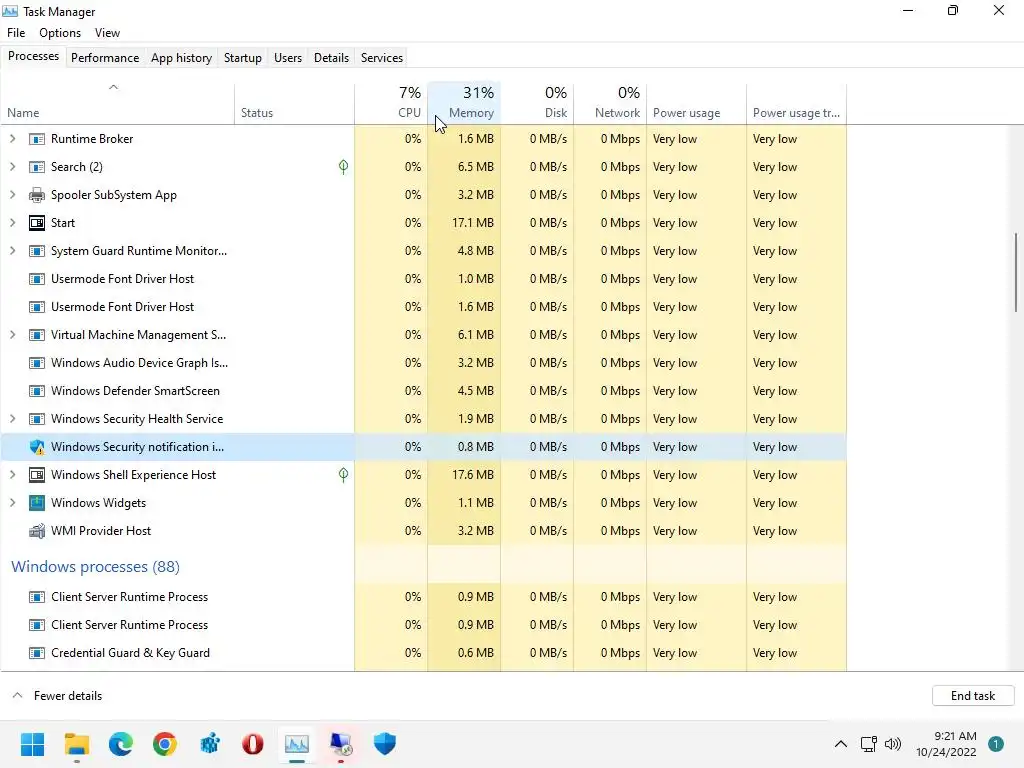1024x768 pixels.
Task: Switch to the Details tab
Action: [x=331, y=58]
